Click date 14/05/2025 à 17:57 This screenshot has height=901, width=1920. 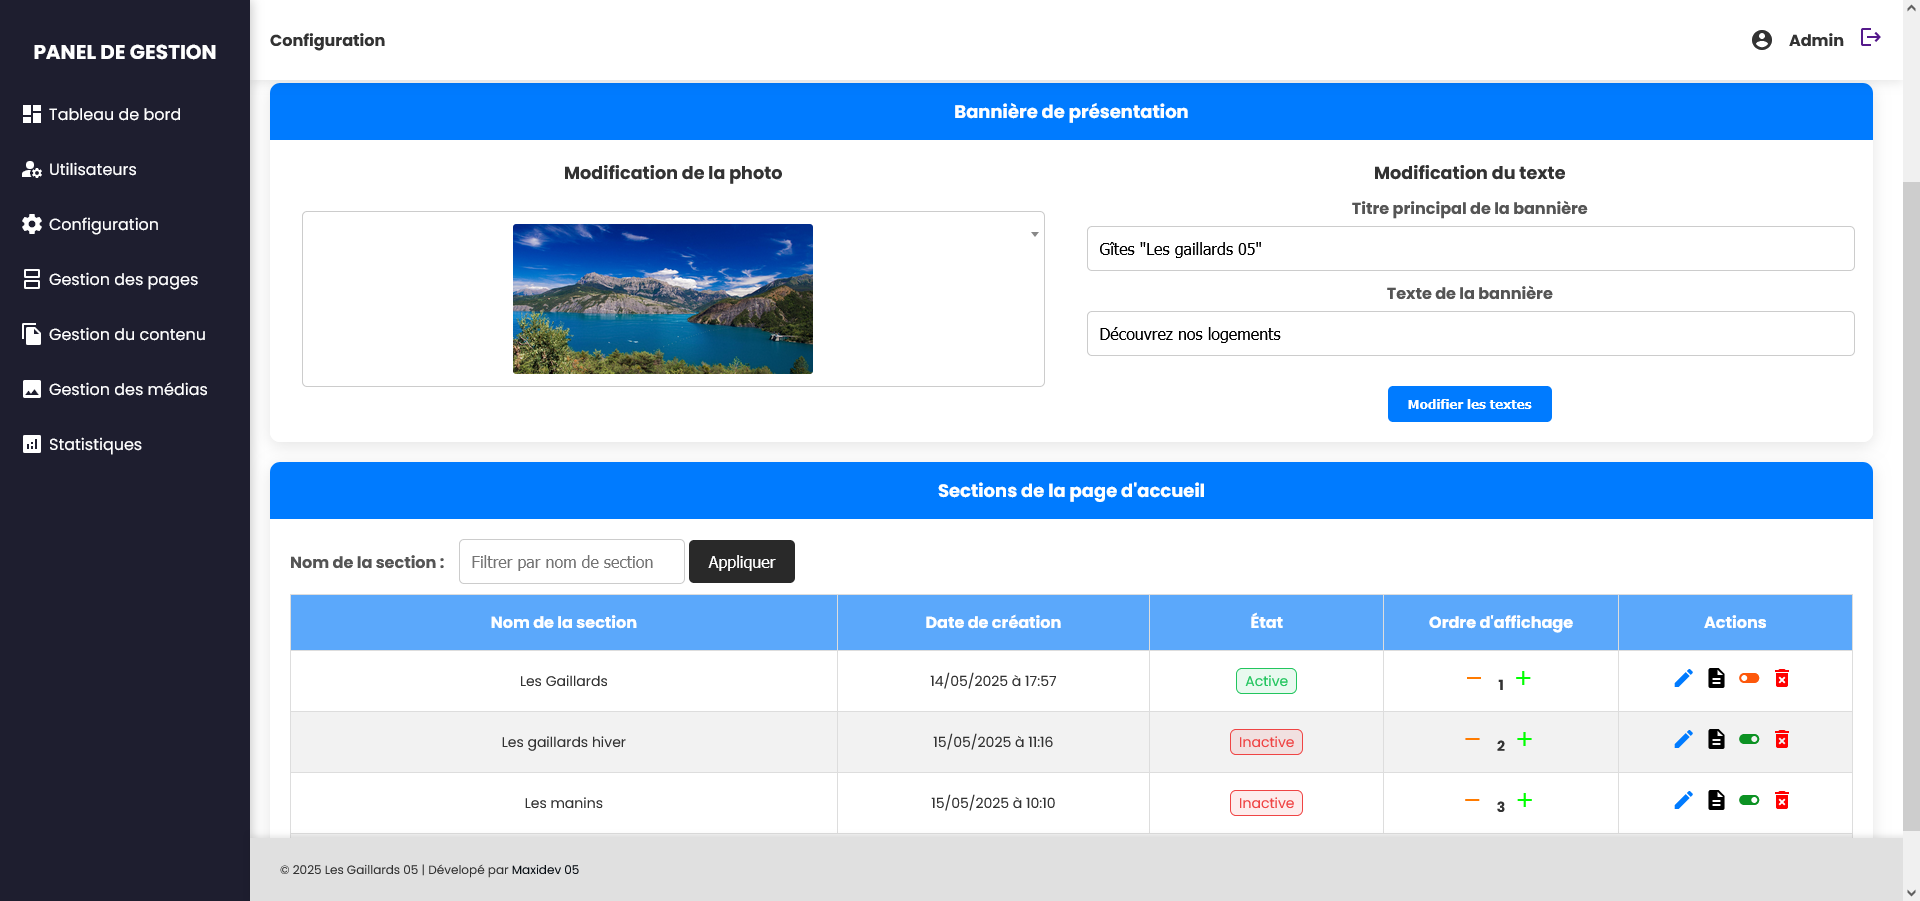click(x=993, y=681)
